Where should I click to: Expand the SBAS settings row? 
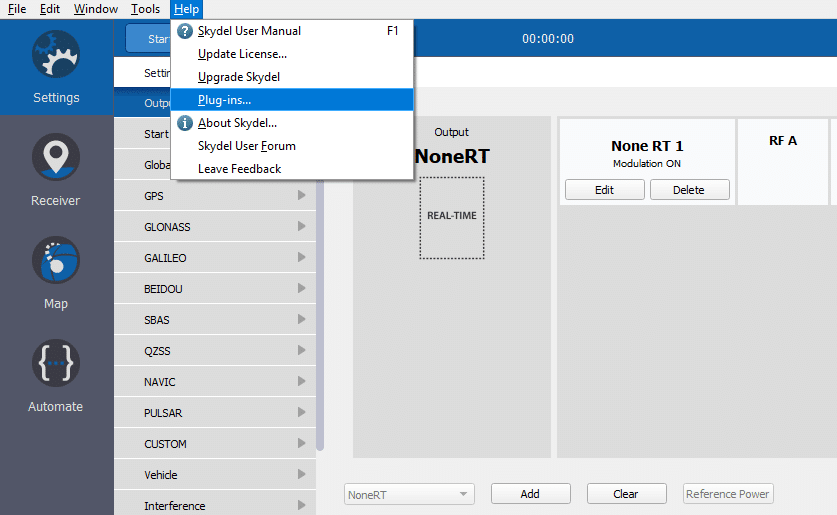215,320
